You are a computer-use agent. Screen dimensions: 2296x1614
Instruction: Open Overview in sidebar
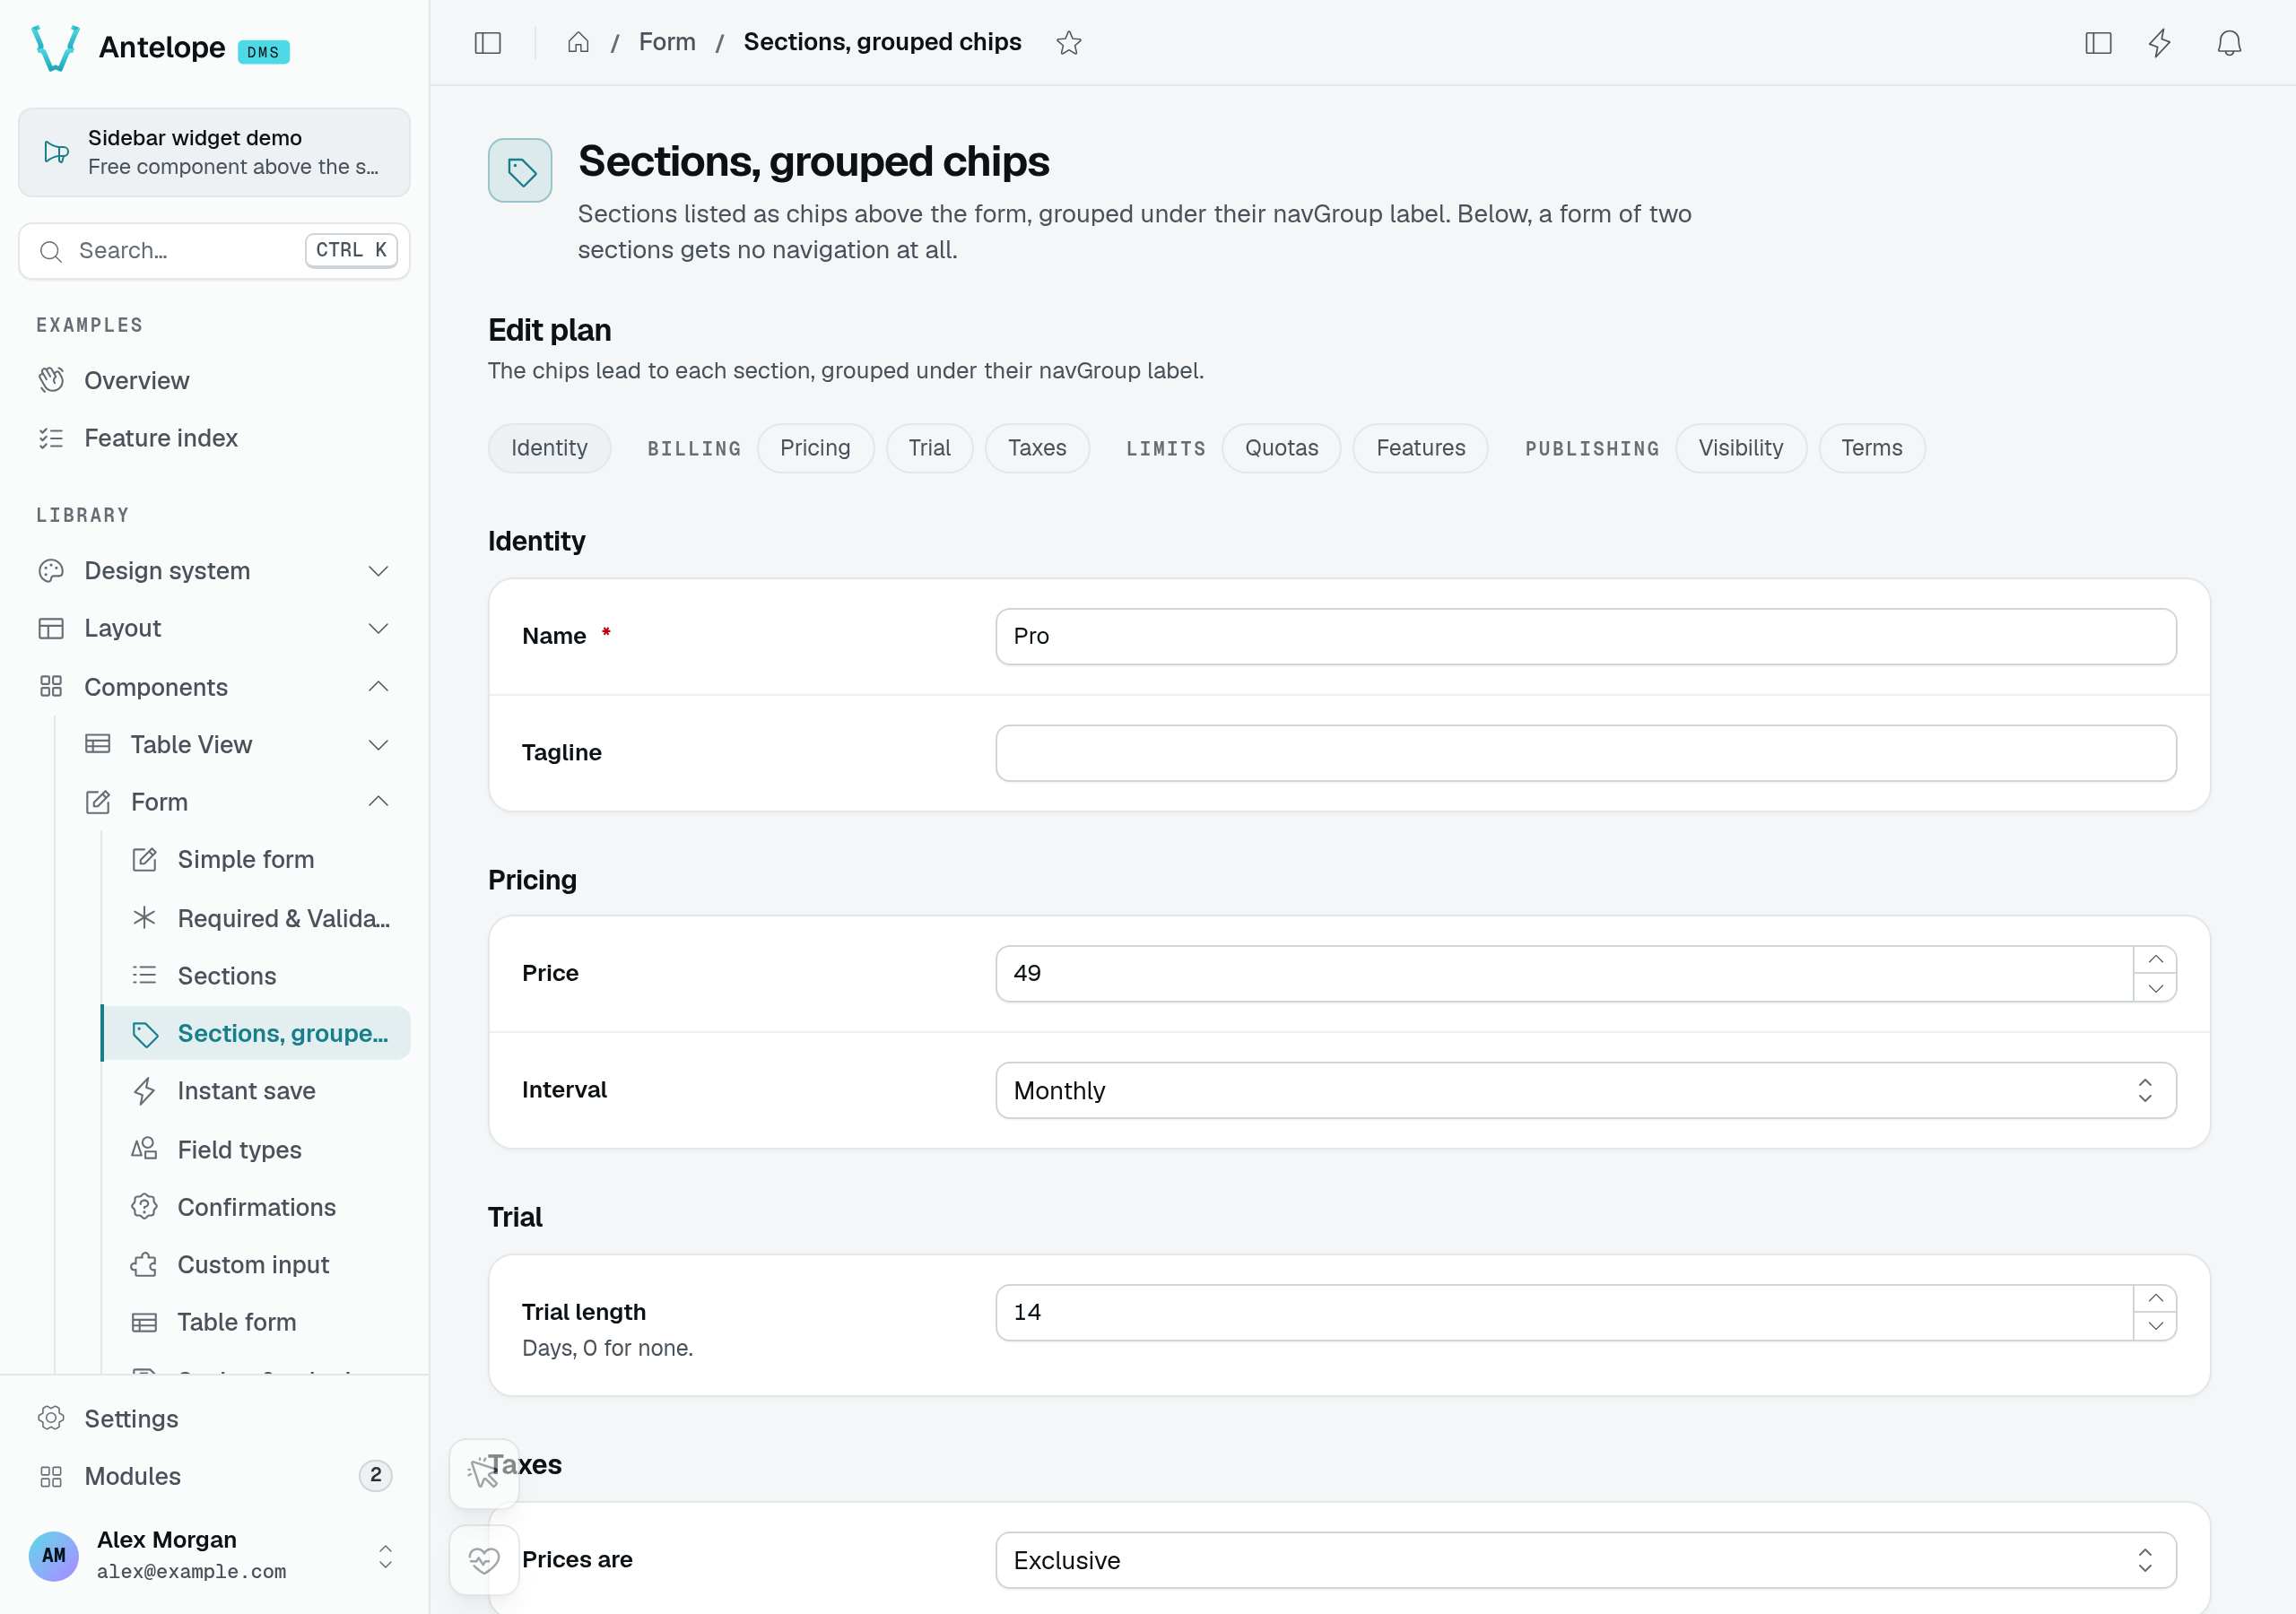coord(214,380)
